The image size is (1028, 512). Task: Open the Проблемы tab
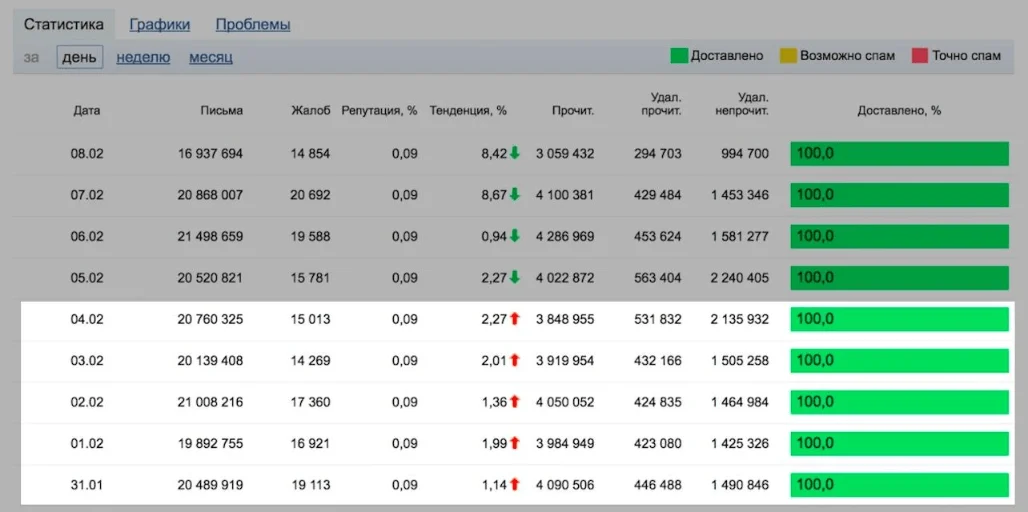(x=253, y=24)
